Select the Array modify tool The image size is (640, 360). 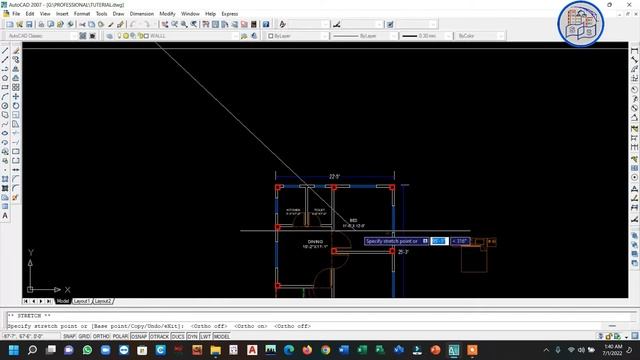point(16,87)
